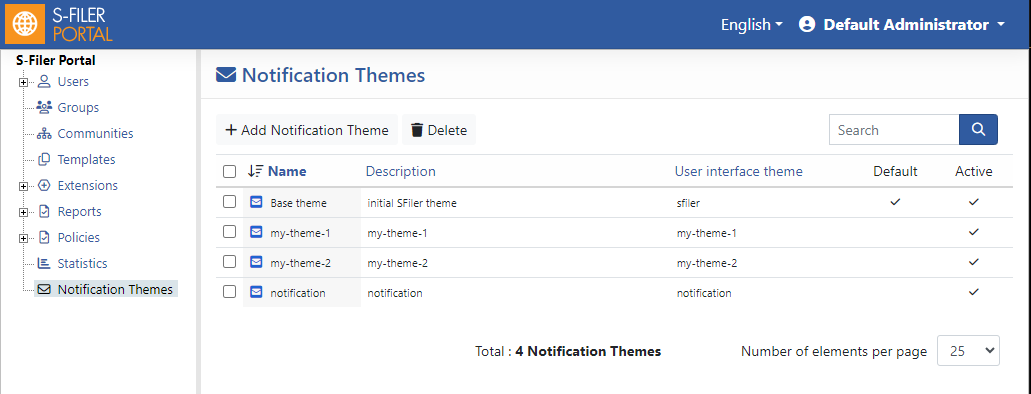Open the English language dropdown
Image resolution: width=1031 pixels, height=394 pixels.
[752, 25]
